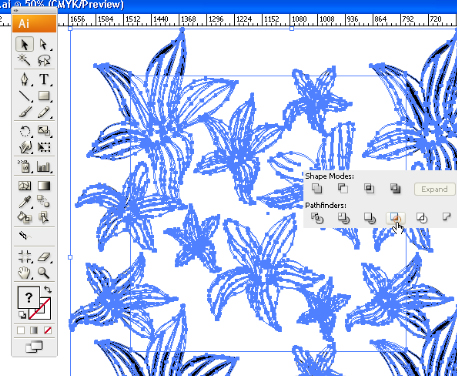The width and height of the screenshot is (457, 376).
Task: Click the "Shape Modes:" label
Action: click(330, 176)
